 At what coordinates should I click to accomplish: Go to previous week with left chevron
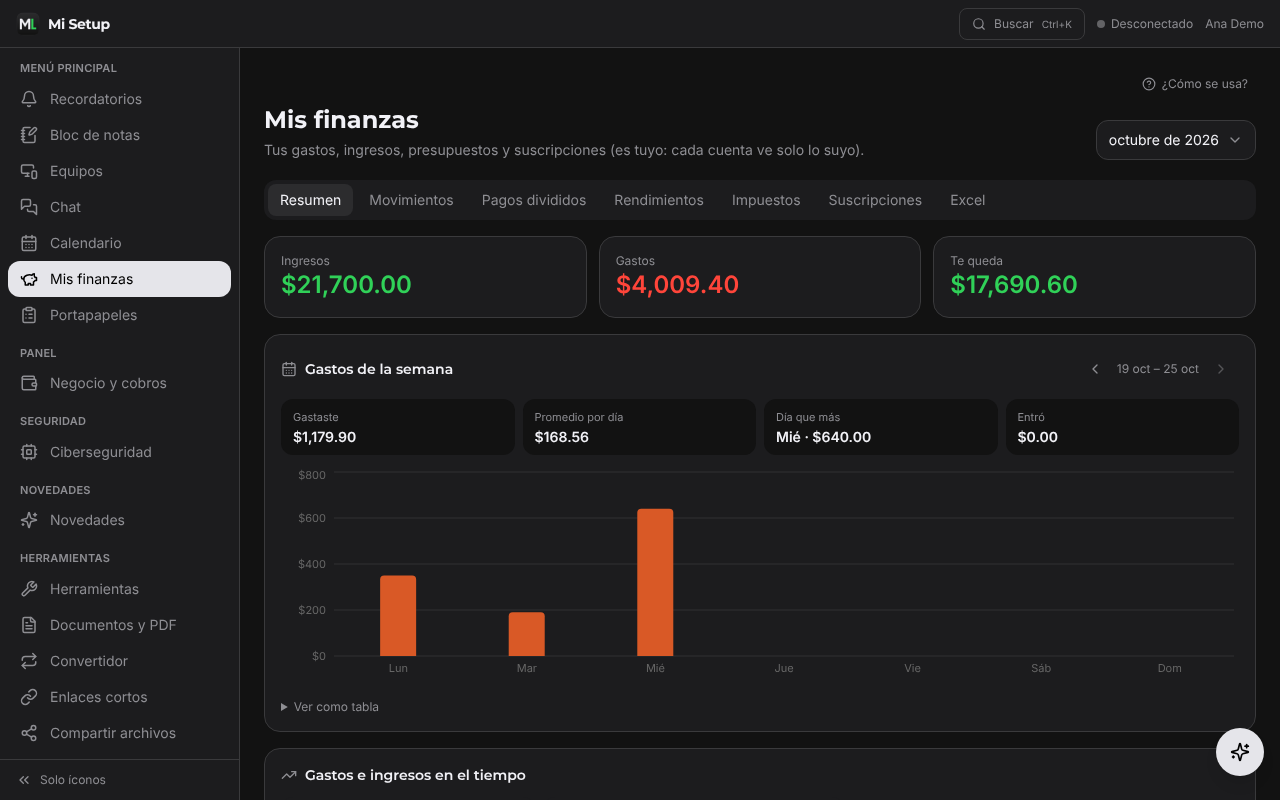point(1095,369)
